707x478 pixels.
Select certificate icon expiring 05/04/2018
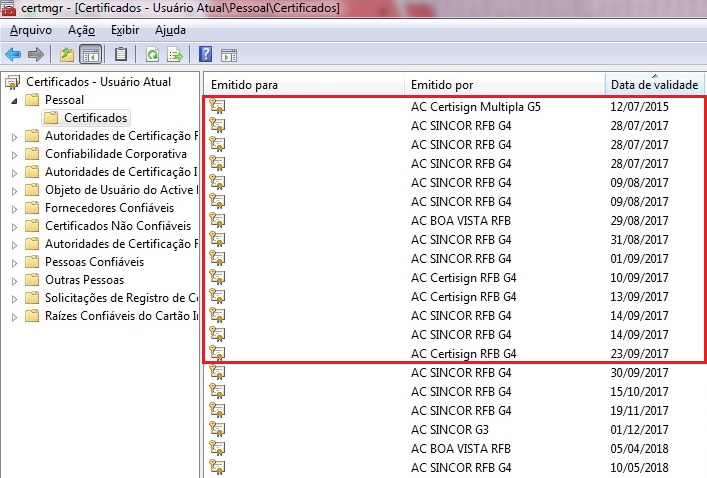click(x=217, y=448)
